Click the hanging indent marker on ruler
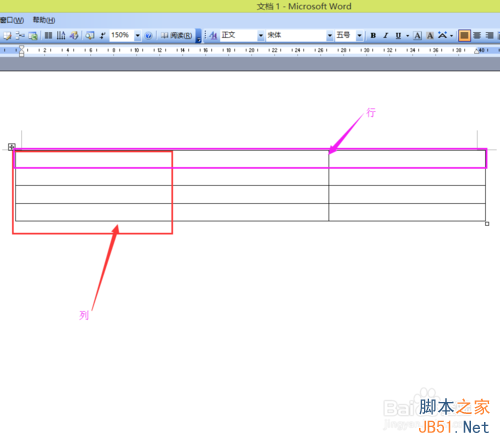This screenshot has width=500, height=441. (21, 53)
